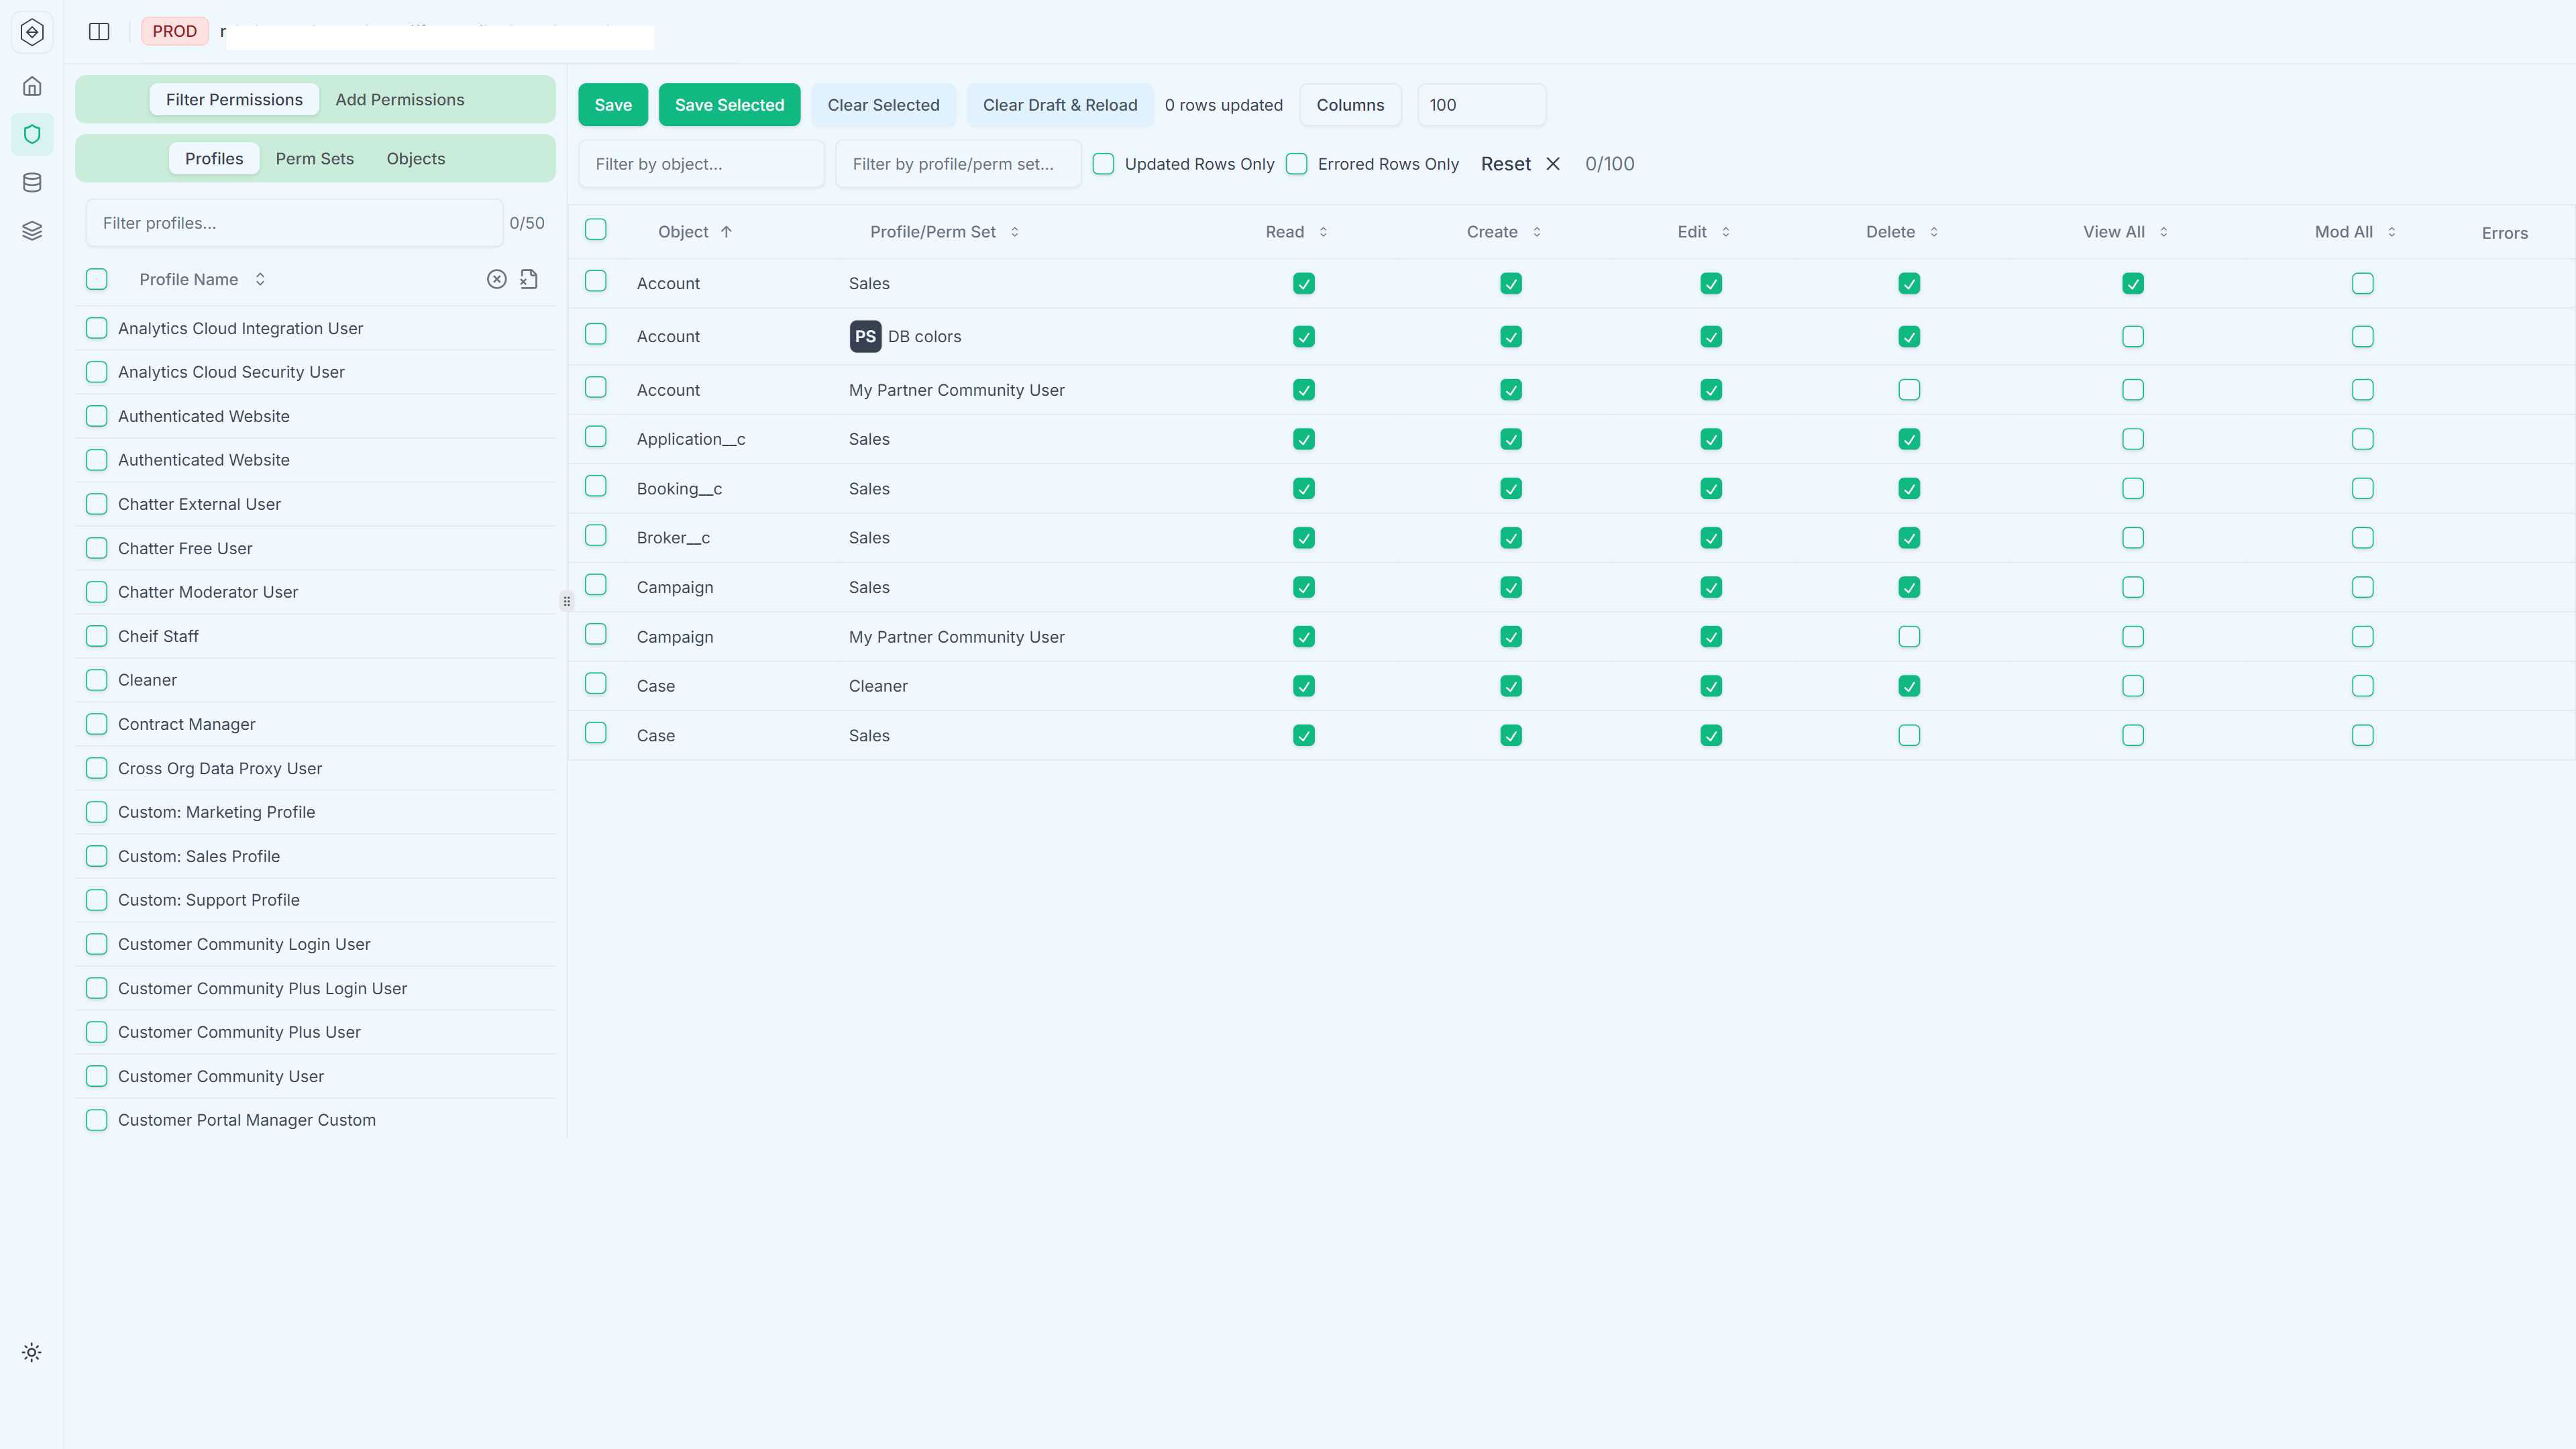
Task: Check the Delete permission for Account My Partner Community User
Action: click(1908, 390)
